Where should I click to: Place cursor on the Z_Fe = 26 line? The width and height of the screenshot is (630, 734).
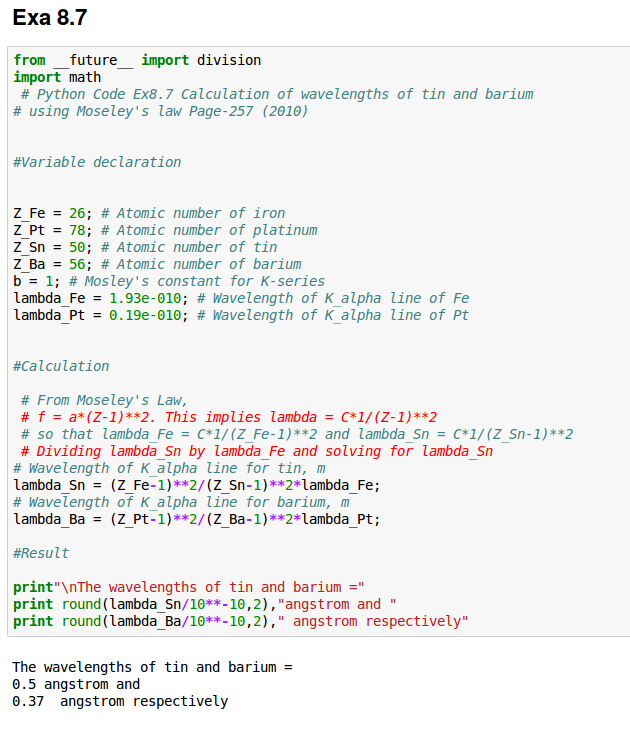click(x=149, y=213)
